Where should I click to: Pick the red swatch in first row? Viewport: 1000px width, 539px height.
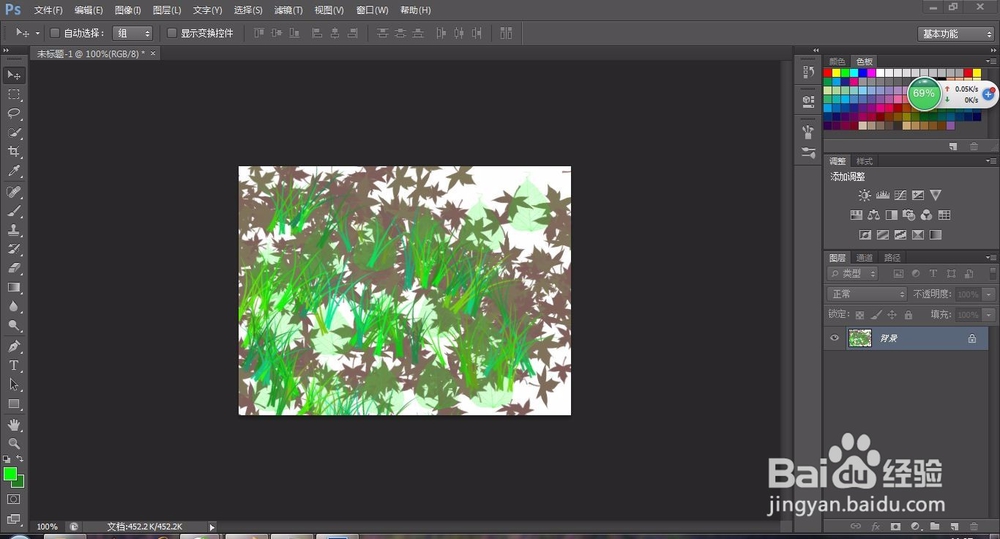[x=828, y=73]
